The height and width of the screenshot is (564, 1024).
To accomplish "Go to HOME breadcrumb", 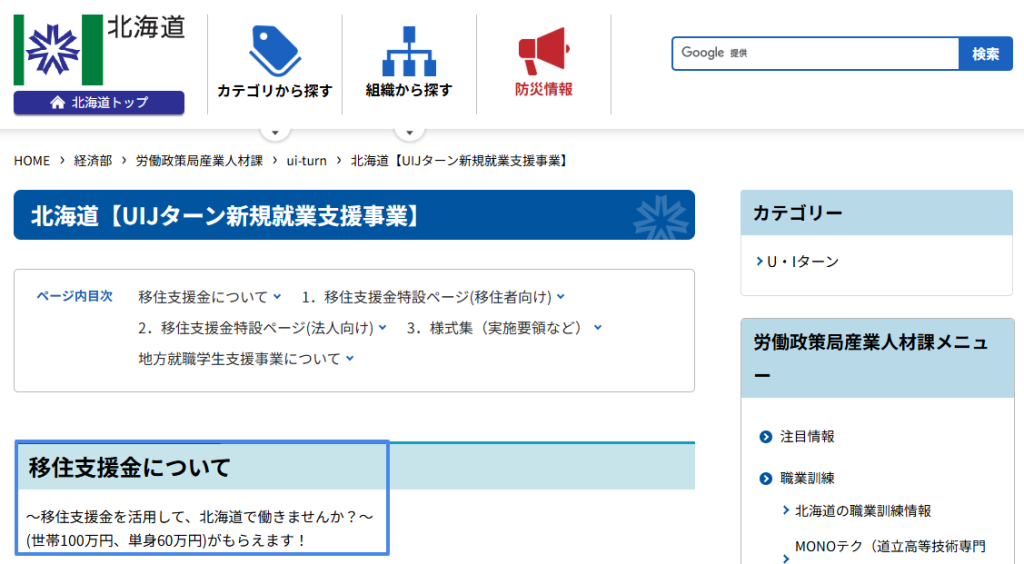I will point(32,161).
